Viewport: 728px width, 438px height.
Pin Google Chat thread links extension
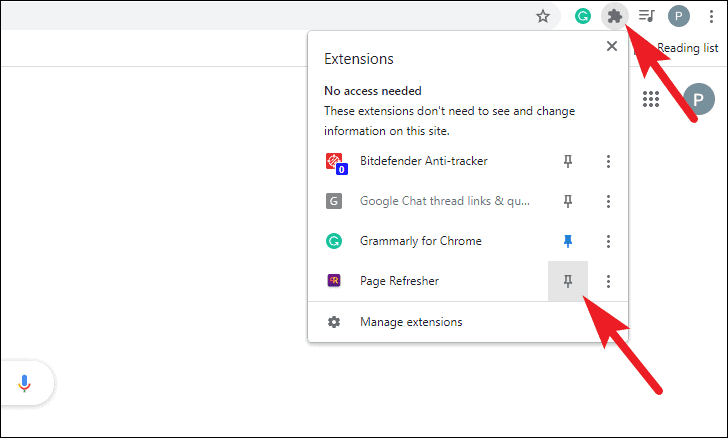tap(567, 201)
